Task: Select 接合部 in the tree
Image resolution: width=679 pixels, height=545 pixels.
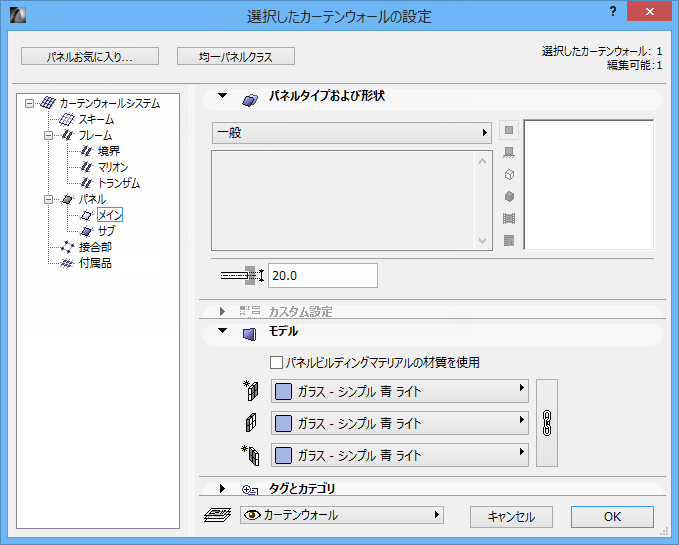Action: [x=95, y=247]
